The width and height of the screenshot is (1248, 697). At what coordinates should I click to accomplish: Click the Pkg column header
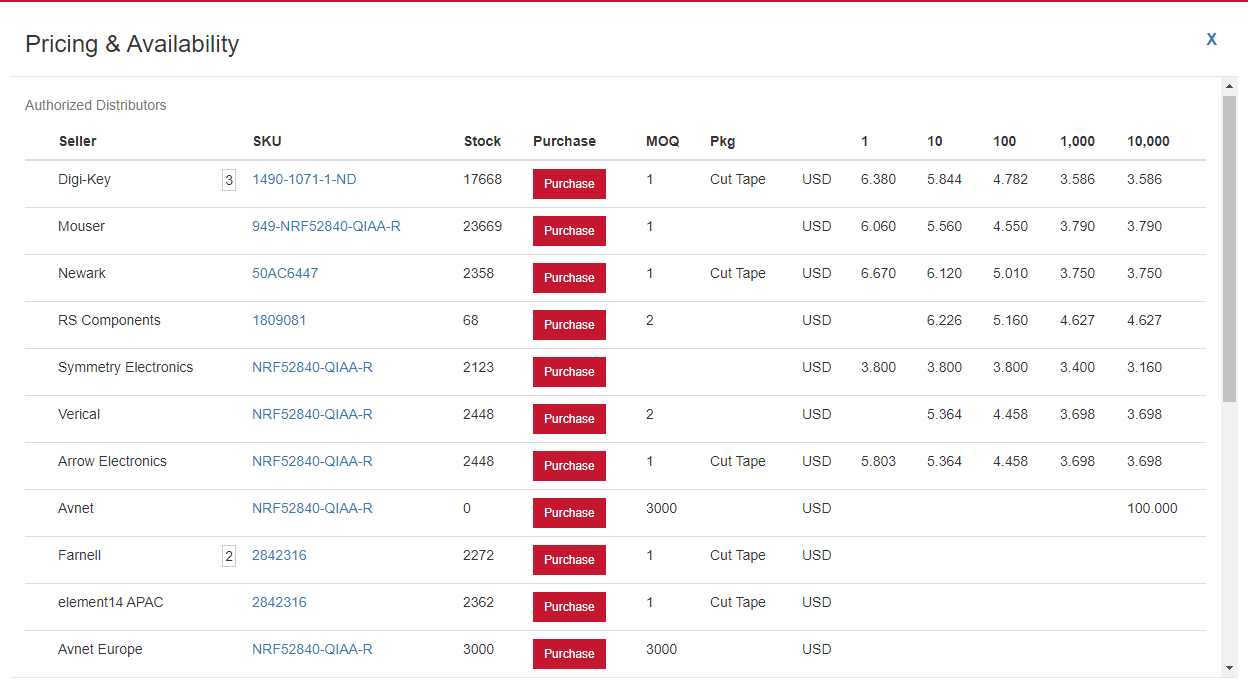tap(722, 141)
